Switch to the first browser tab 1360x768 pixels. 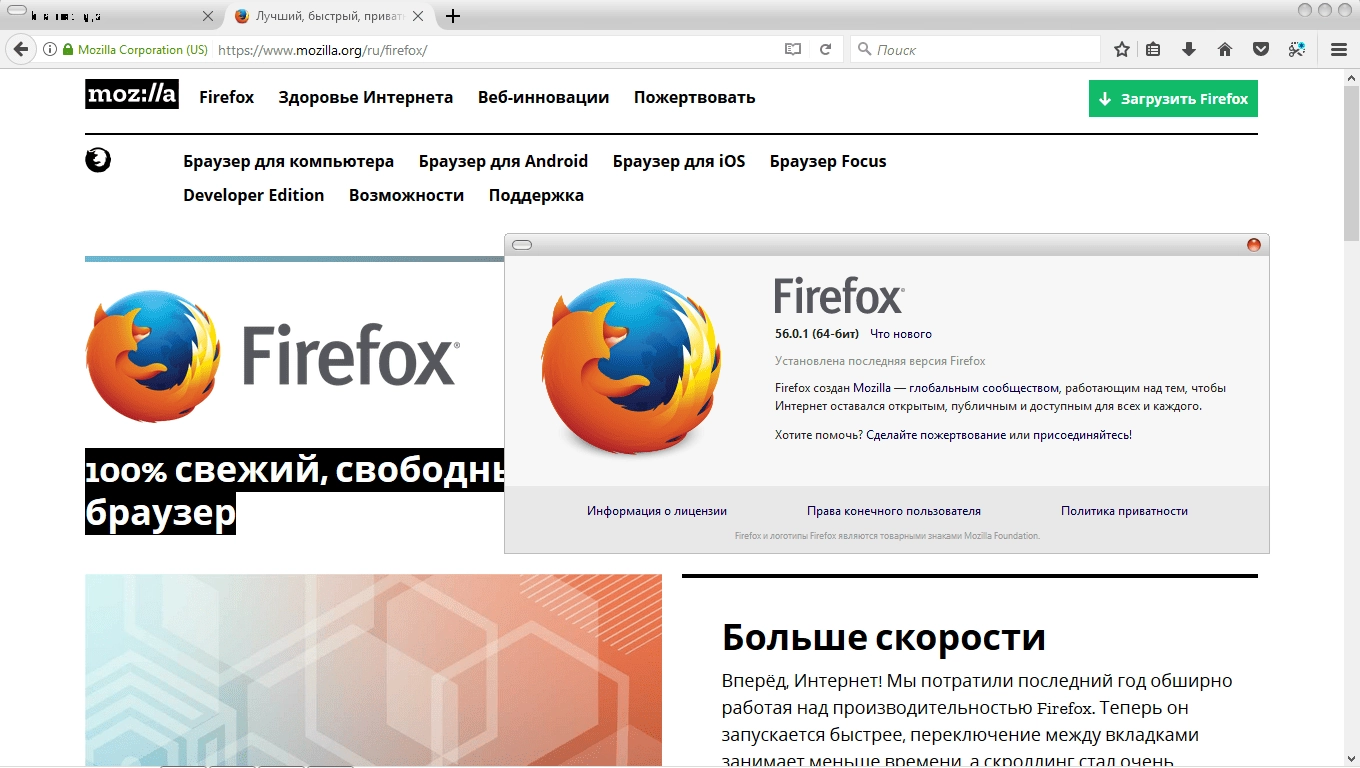[111, 16]
